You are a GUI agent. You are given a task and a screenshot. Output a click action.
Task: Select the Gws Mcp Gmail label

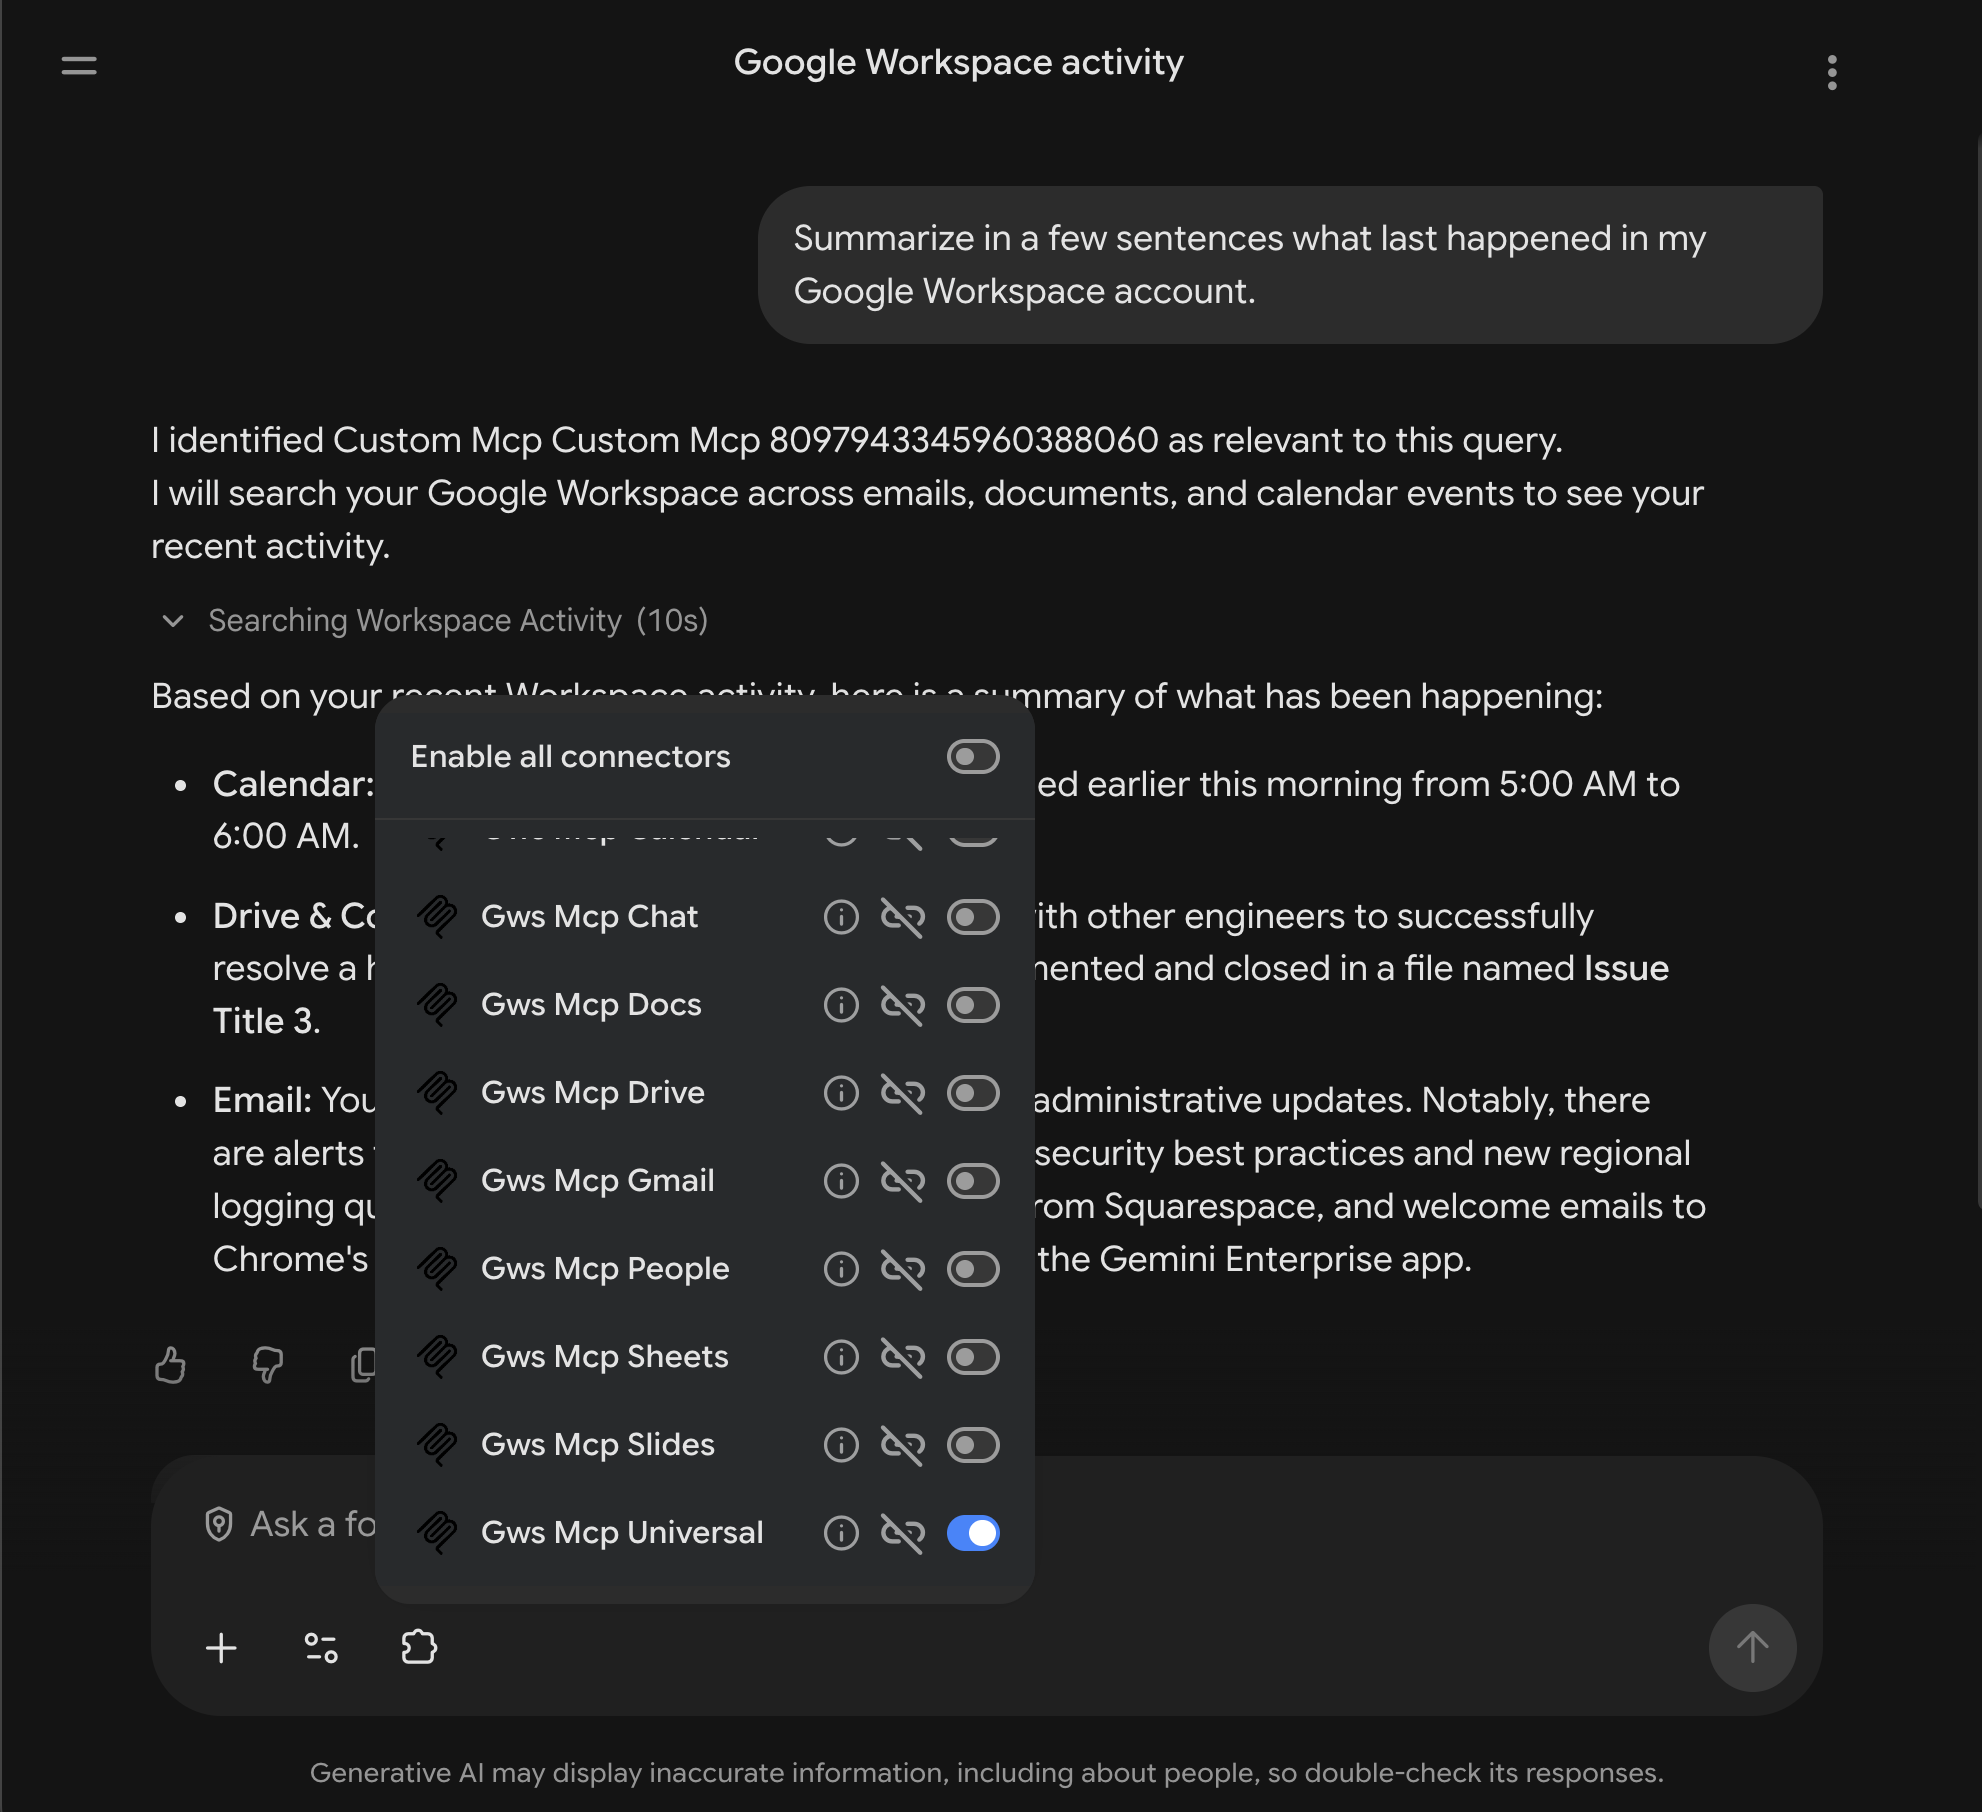point(598,1181)
